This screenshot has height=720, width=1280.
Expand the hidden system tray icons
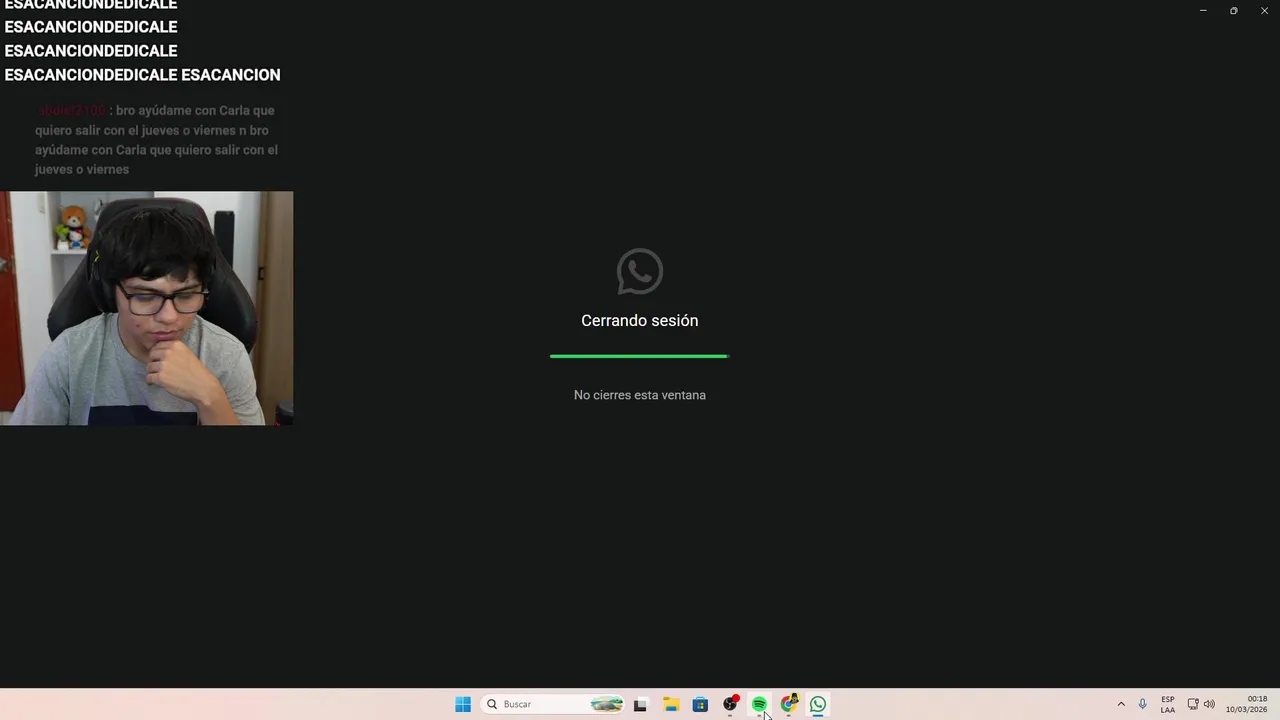(1121, 704)
